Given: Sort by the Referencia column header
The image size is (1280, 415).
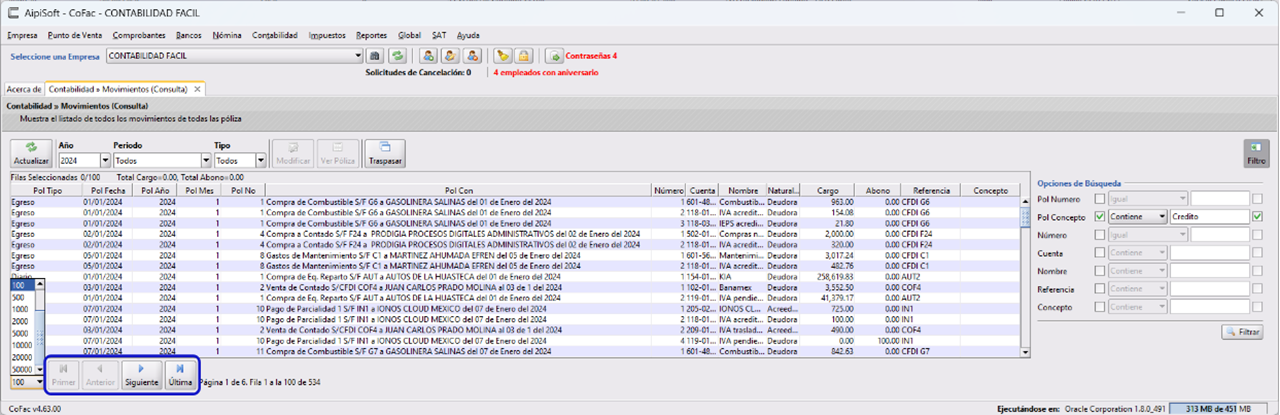Looking at the screenshot, I should tap(930, 189).
